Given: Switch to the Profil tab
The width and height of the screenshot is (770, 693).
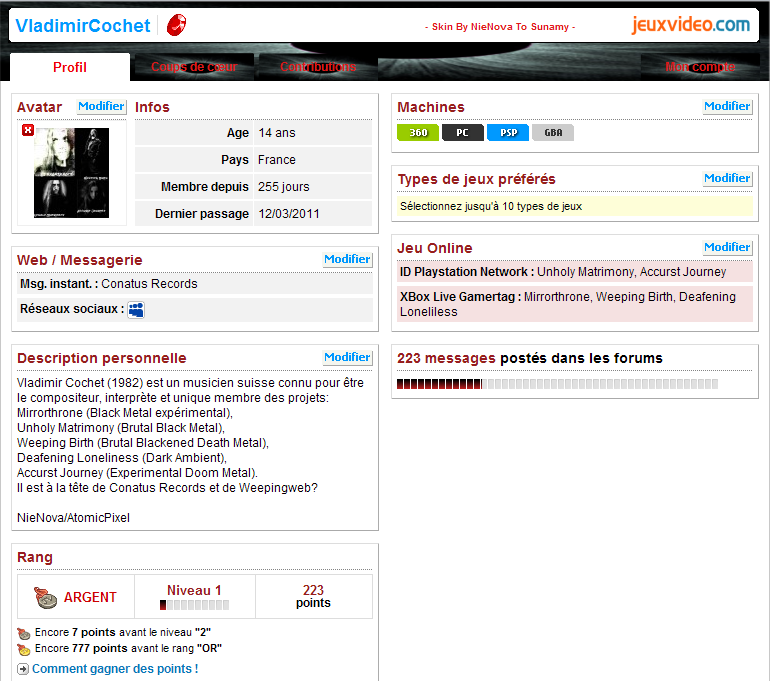Looking at the screenshot, I should 70,67.
